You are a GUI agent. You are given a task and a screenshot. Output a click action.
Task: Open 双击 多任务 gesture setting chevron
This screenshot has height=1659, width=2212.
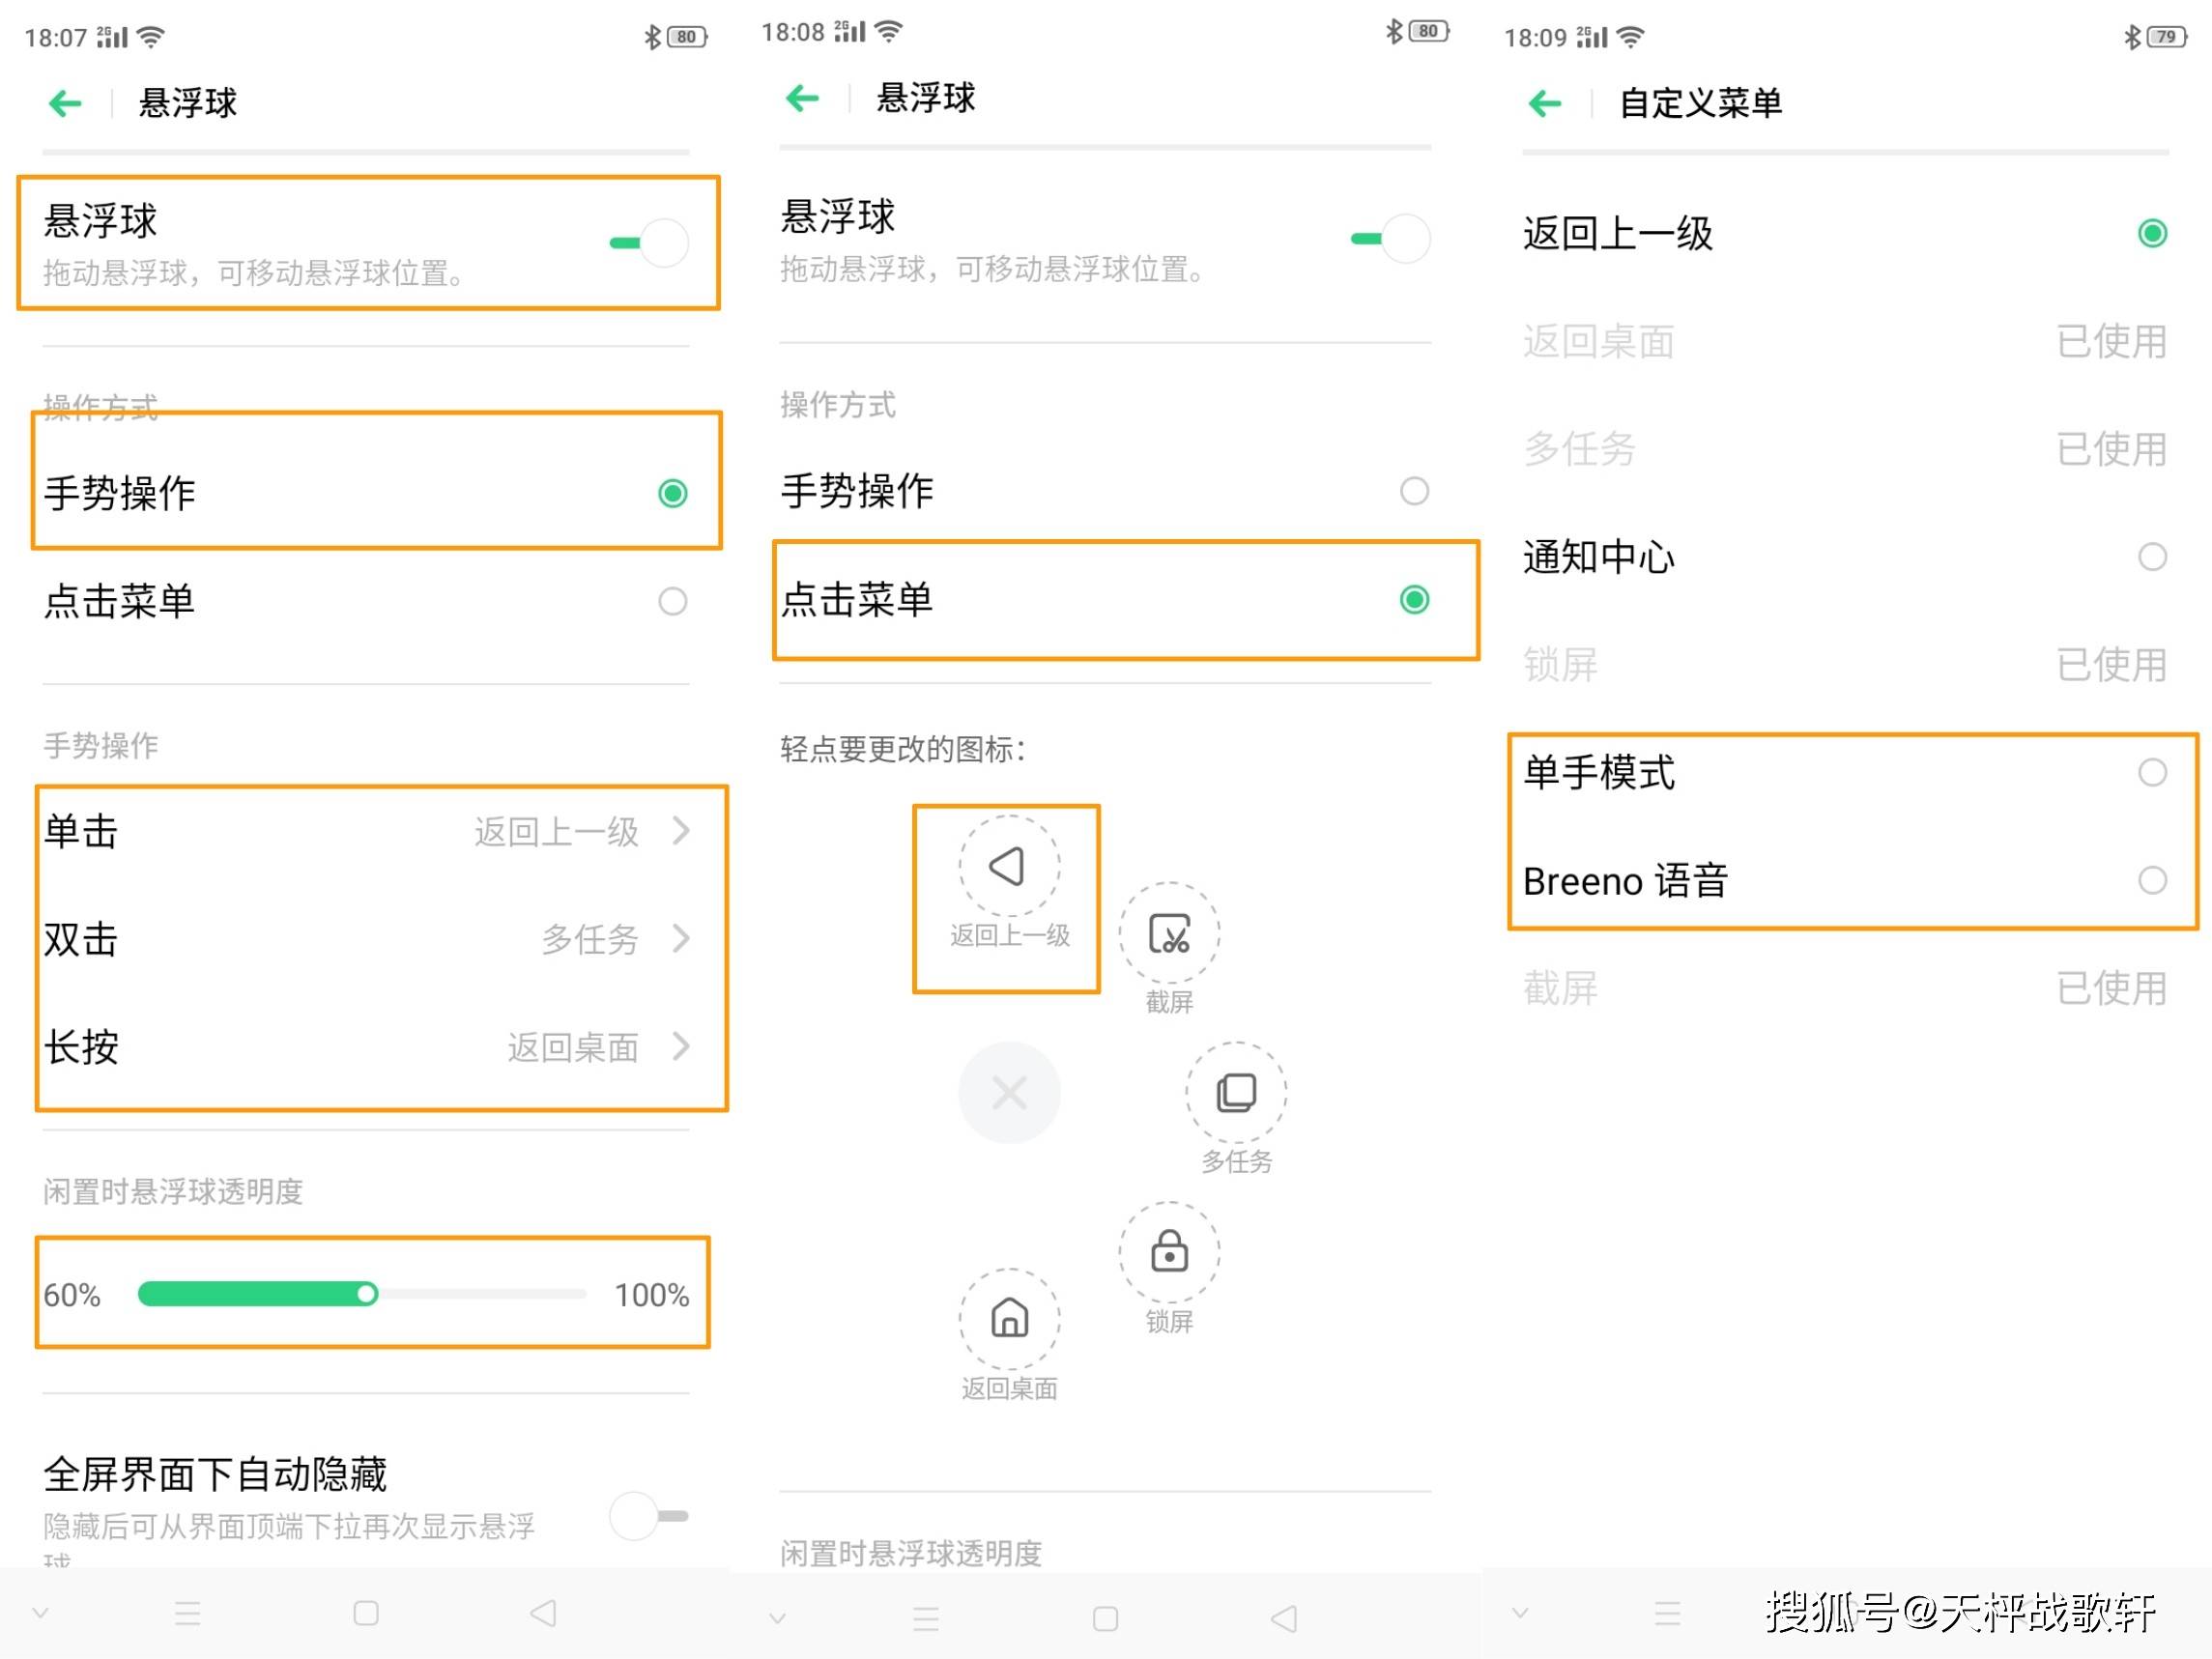681,938
